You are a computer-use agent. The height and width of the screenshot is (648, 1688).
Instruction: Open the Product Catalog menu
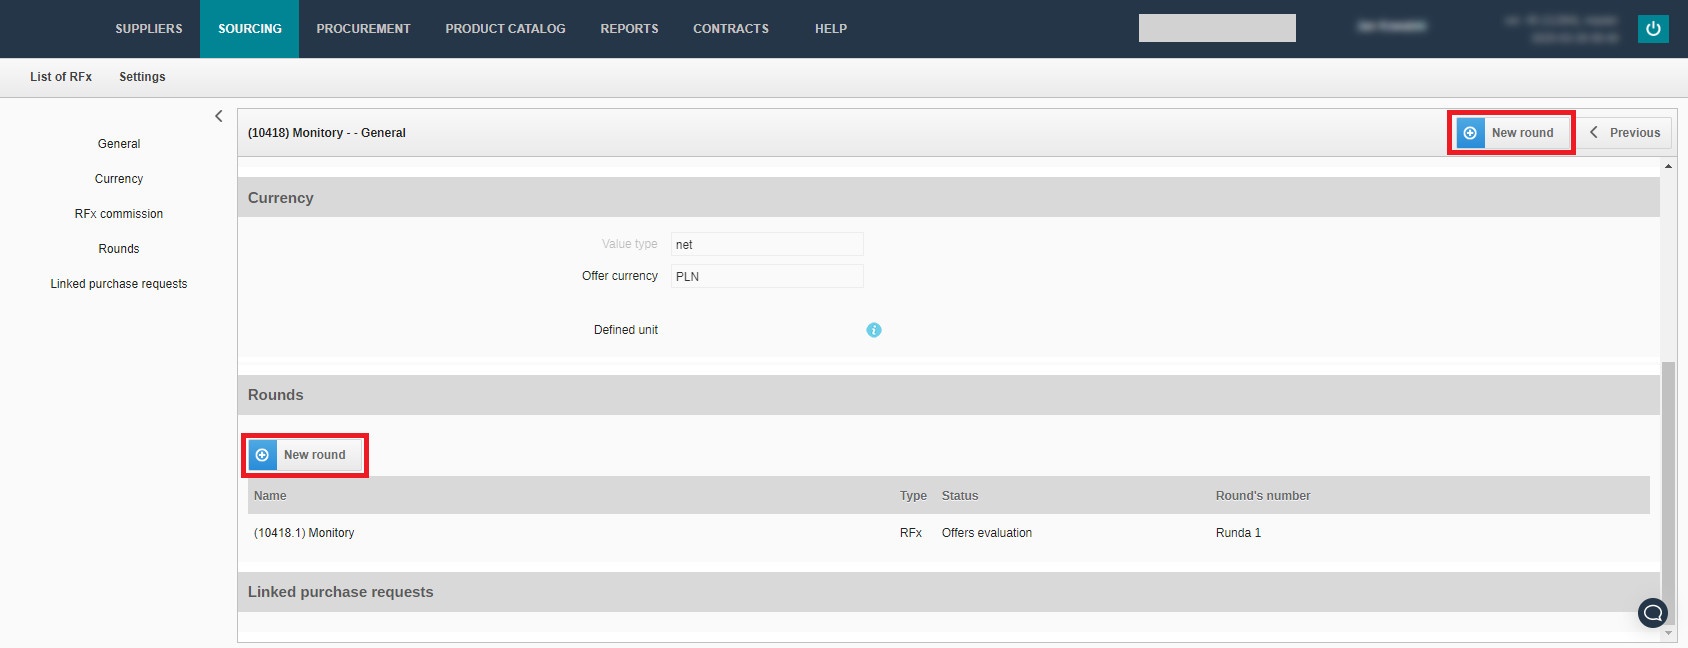click(x=505, y=29)
